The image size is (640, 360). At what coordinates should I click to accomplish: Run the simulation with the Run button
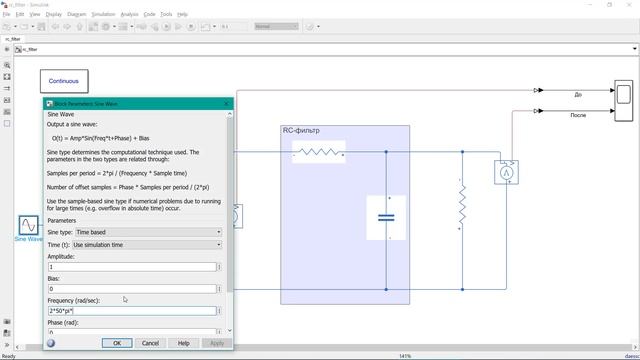(x=166, y=27)
